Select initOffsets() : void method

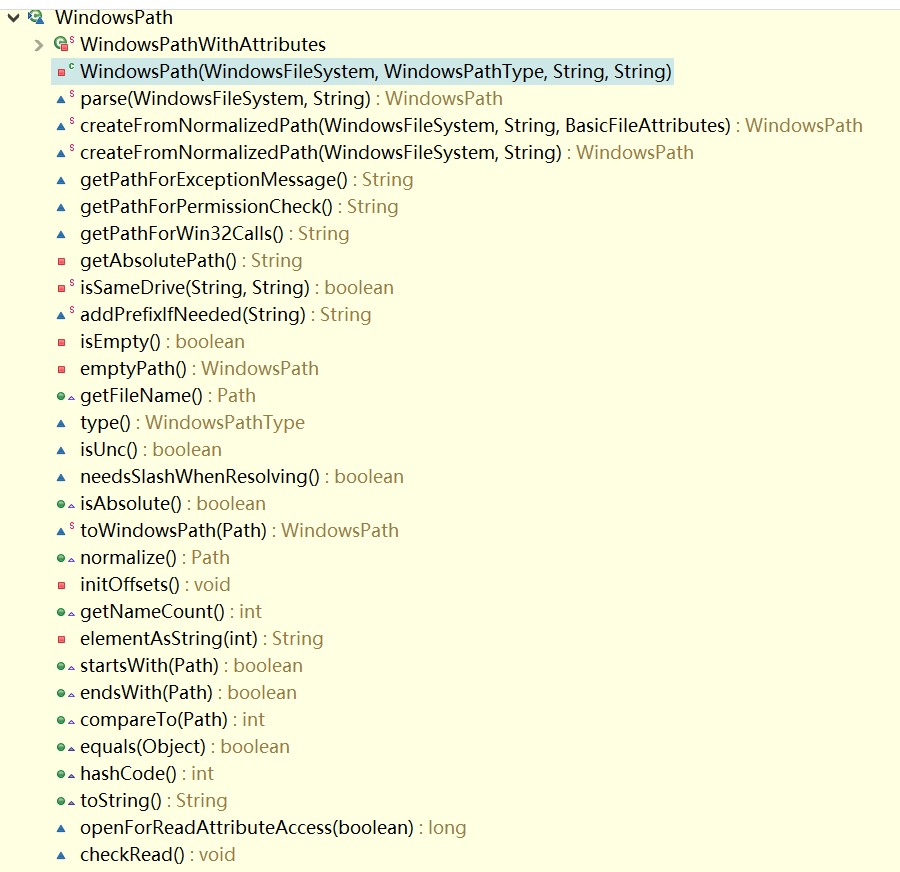click(x=155, y=584)
